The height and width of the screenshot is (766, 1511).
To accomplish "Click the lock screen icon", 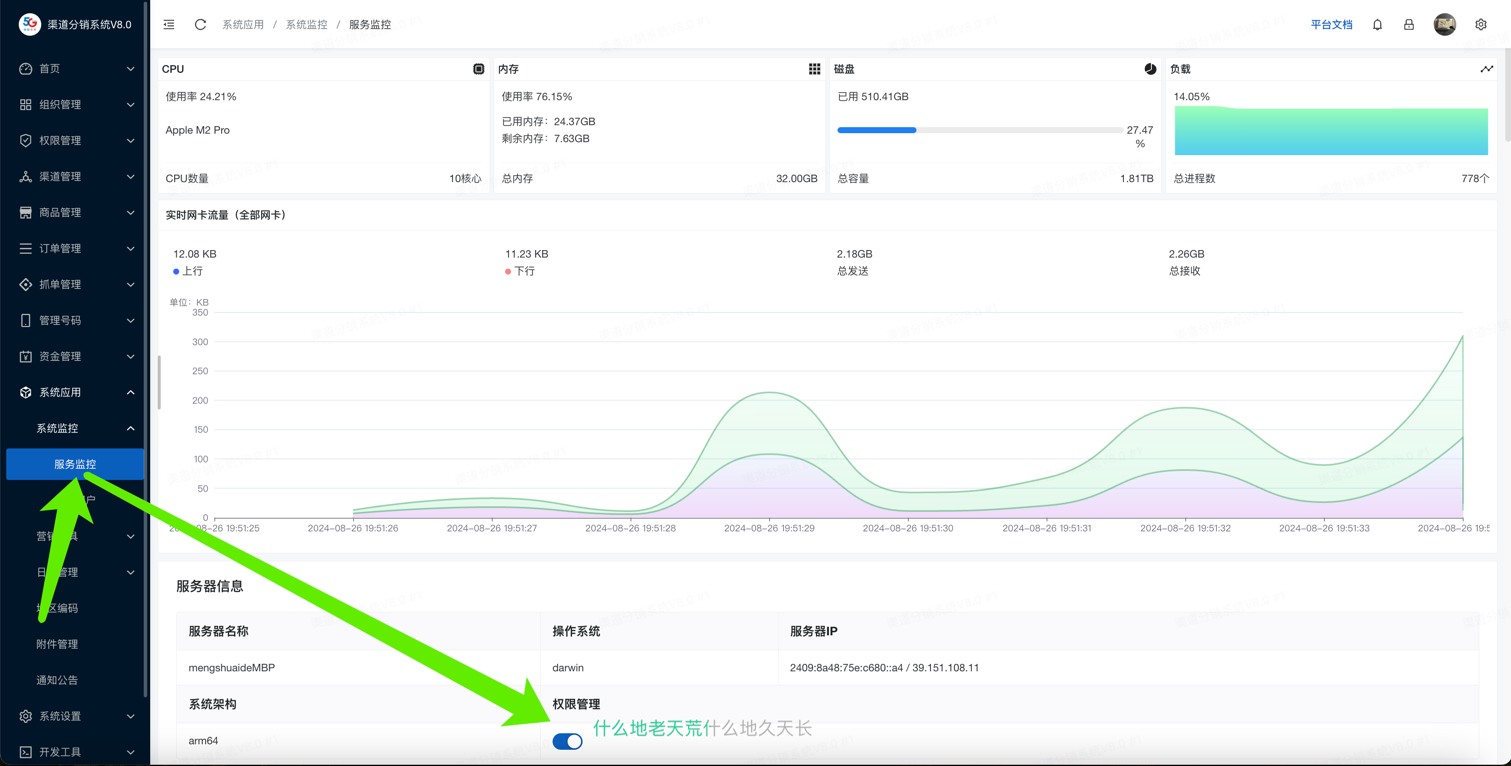I will coord(1408,24).
